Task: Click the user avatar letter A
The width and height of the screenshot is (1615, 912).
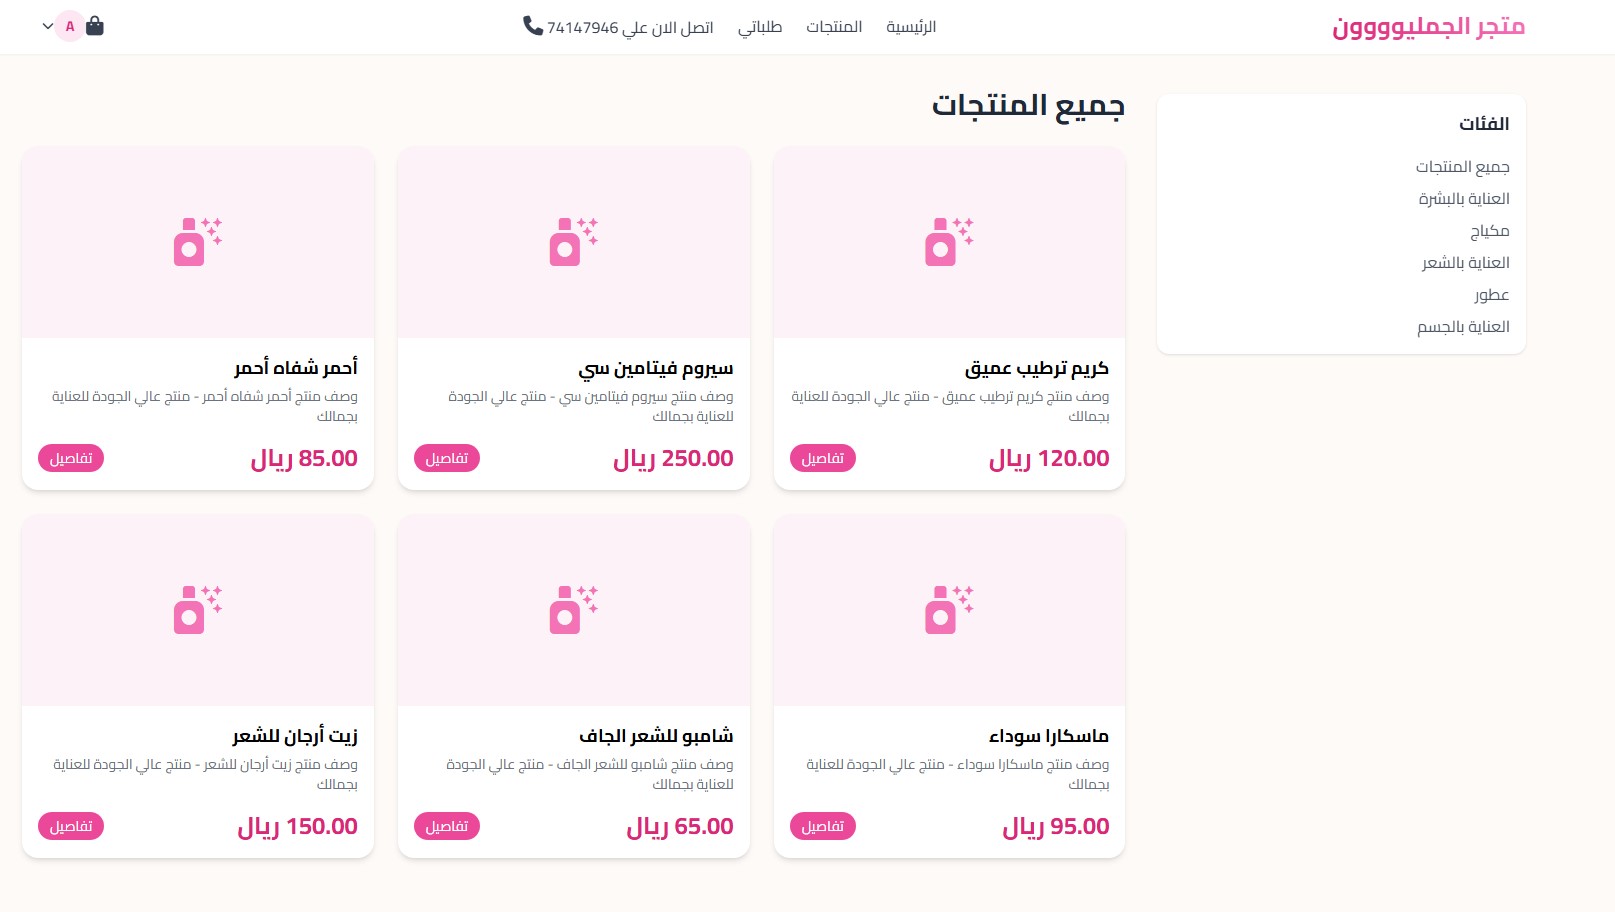Action: (x=70, y=27)
